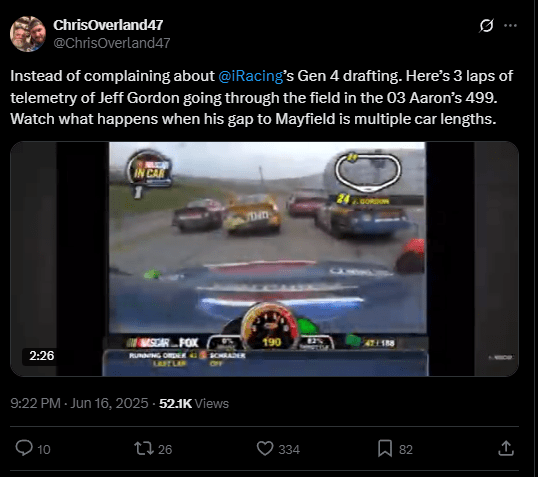
Task: Open the 9:22 PM Jun 16, 2025 timestamp
Action: click(79, 403)
